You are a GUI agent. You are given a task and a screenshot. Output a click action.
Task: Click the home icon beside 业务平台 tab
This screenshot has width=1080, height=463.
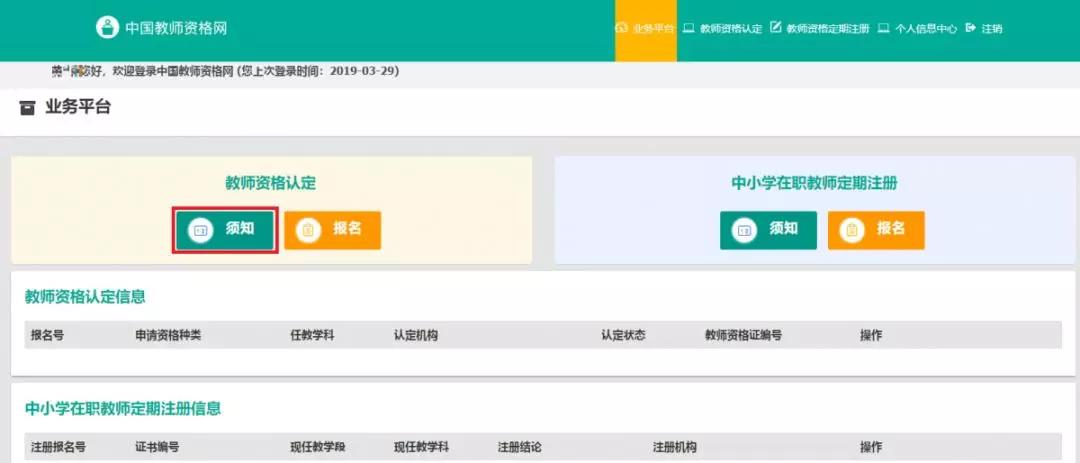(622, 28)
